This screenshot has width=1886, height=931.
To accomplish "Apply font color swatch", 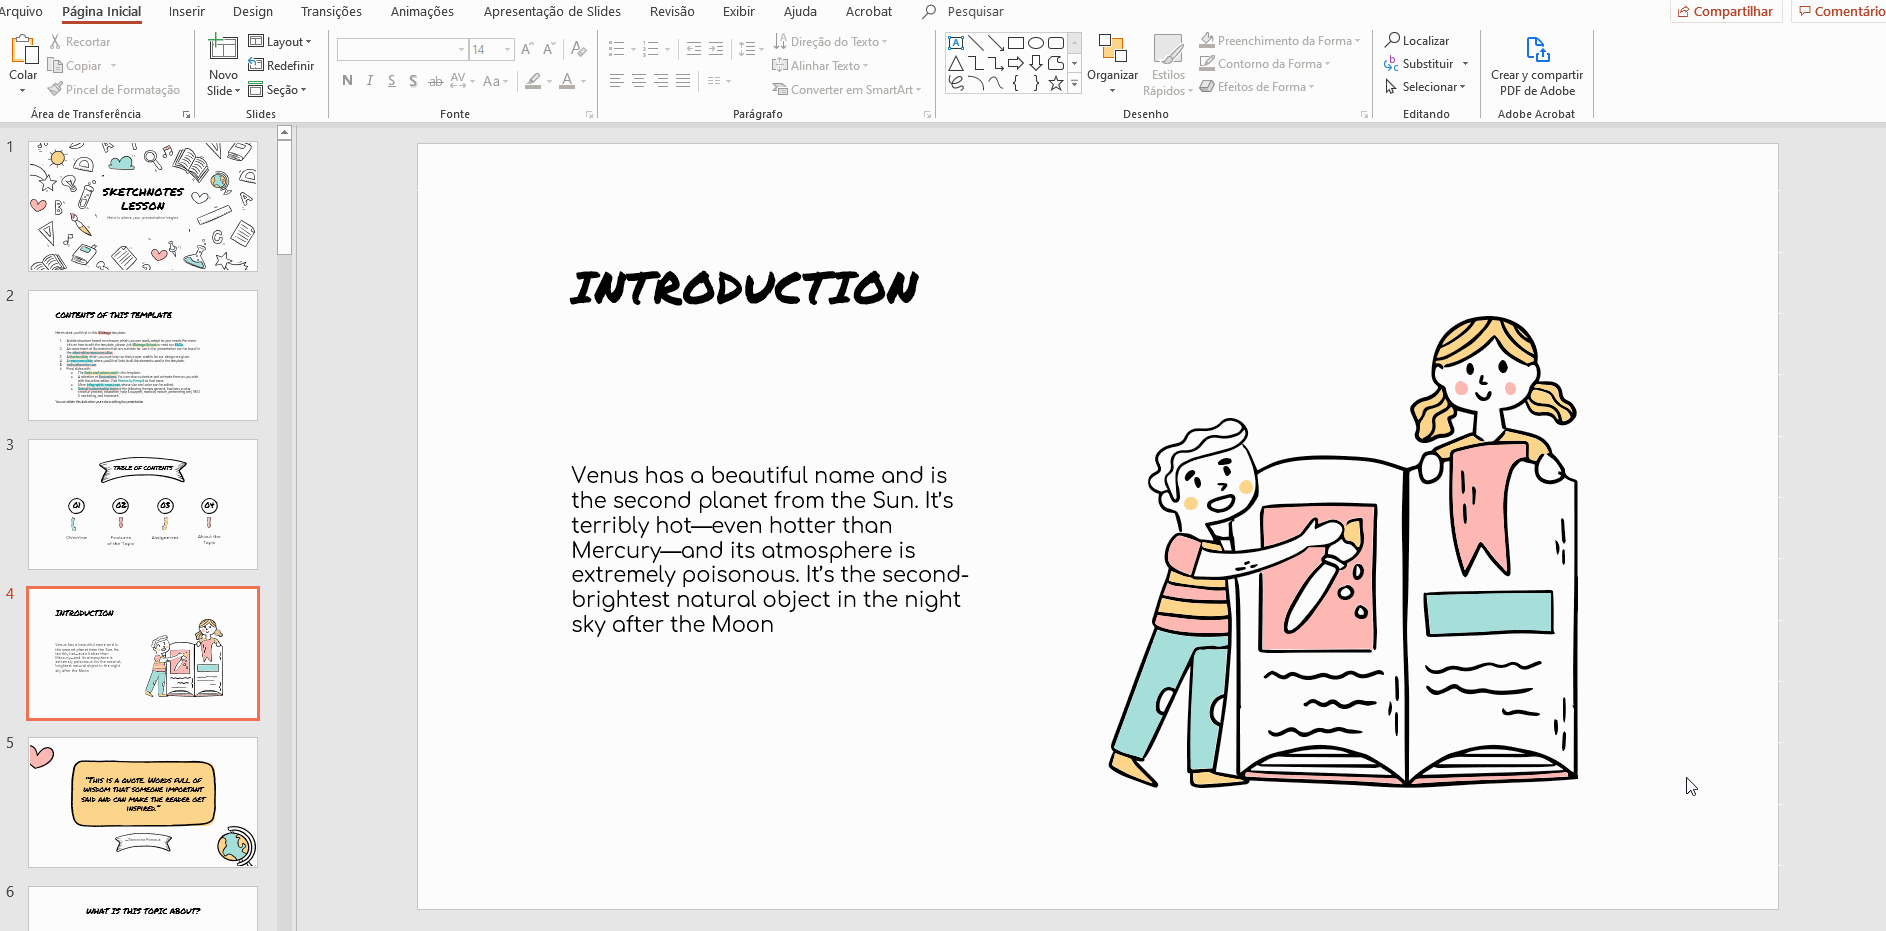I will [567, 81].
